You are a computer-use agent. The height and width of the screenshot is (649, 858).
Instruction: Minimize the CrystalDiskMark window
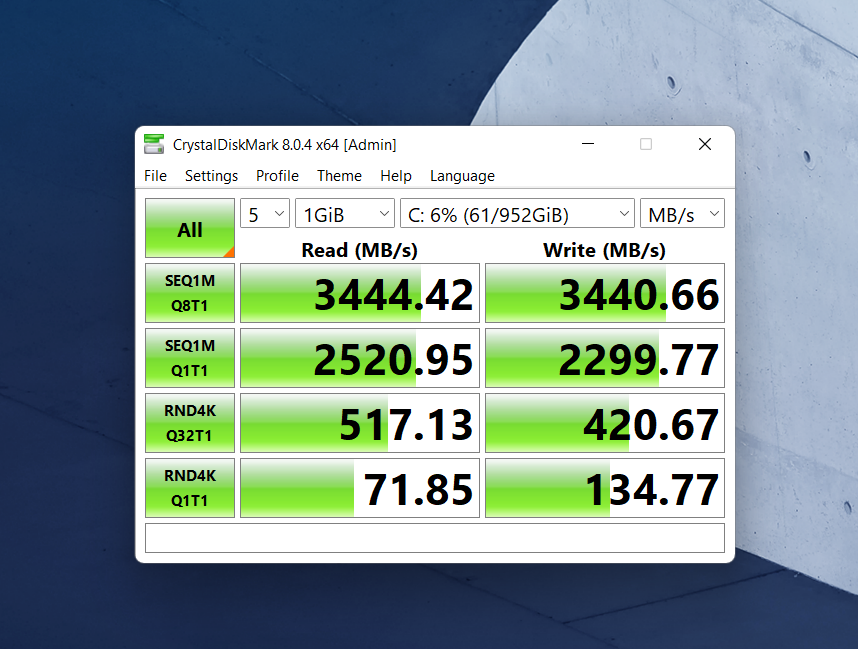[x=588, y=144]
